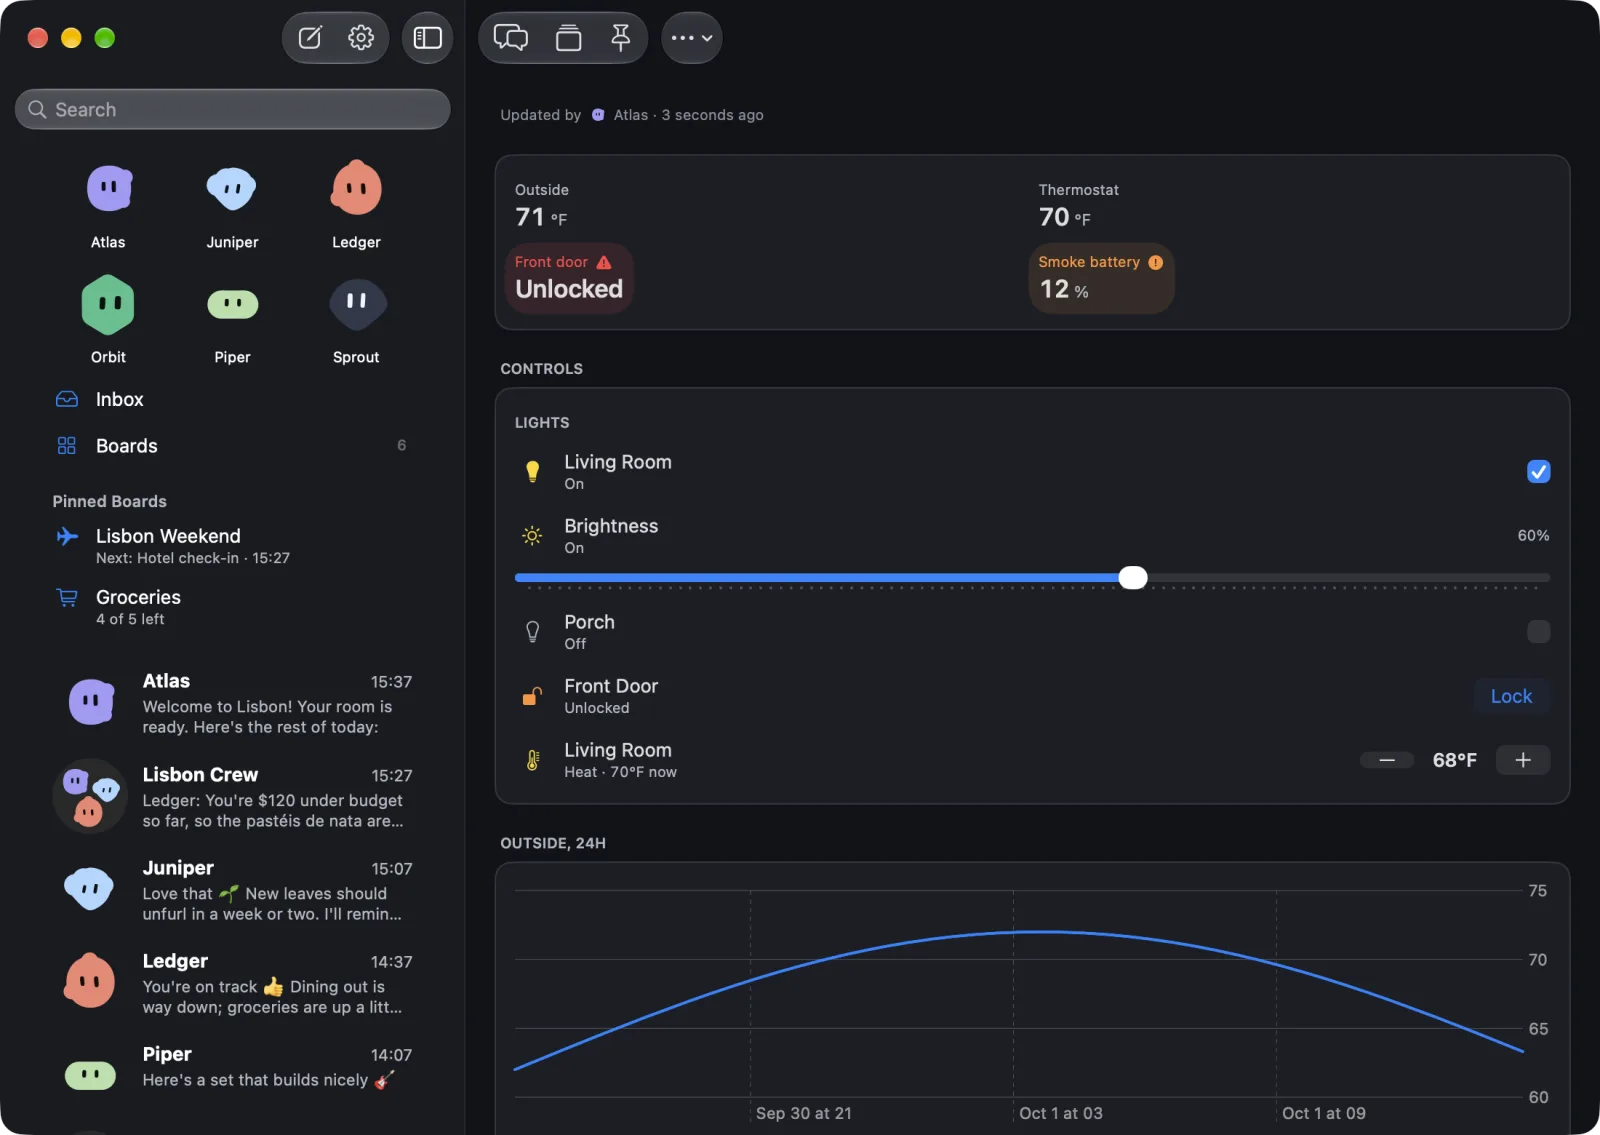Screen dimensions: 1600x1135
Task: Click the Sep 30 at 21 chart label
Action: [804, 1113]
